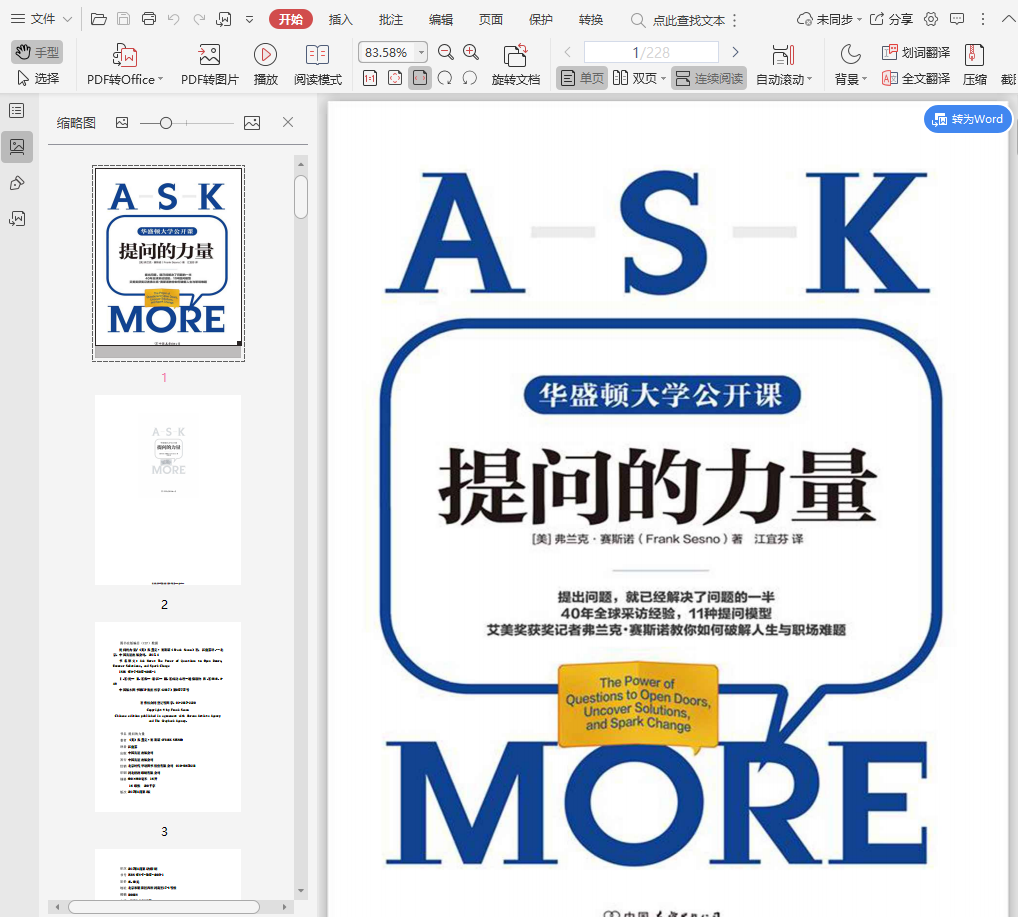Open annotation panel sidebar icon

(x=17, y=183)
